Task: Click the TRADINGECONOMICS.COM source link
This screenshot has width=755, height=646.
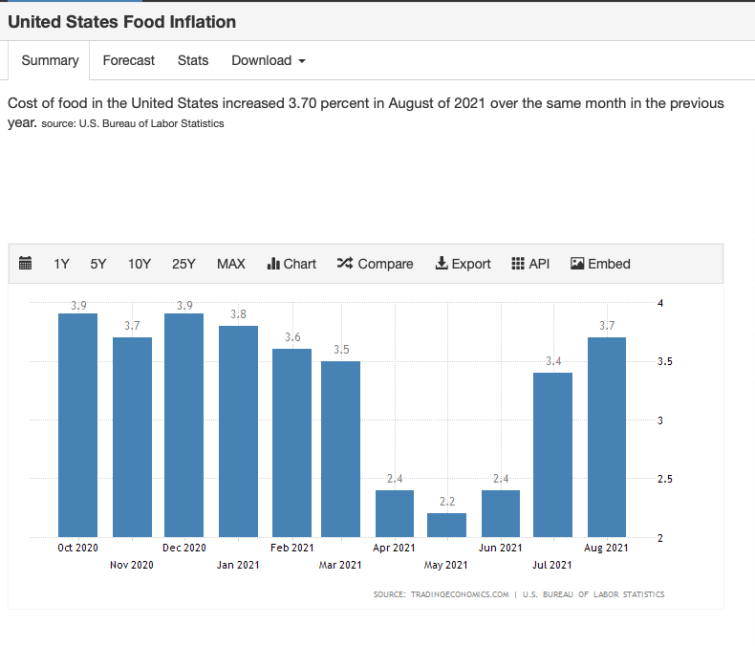Action: tap(440, 594)
